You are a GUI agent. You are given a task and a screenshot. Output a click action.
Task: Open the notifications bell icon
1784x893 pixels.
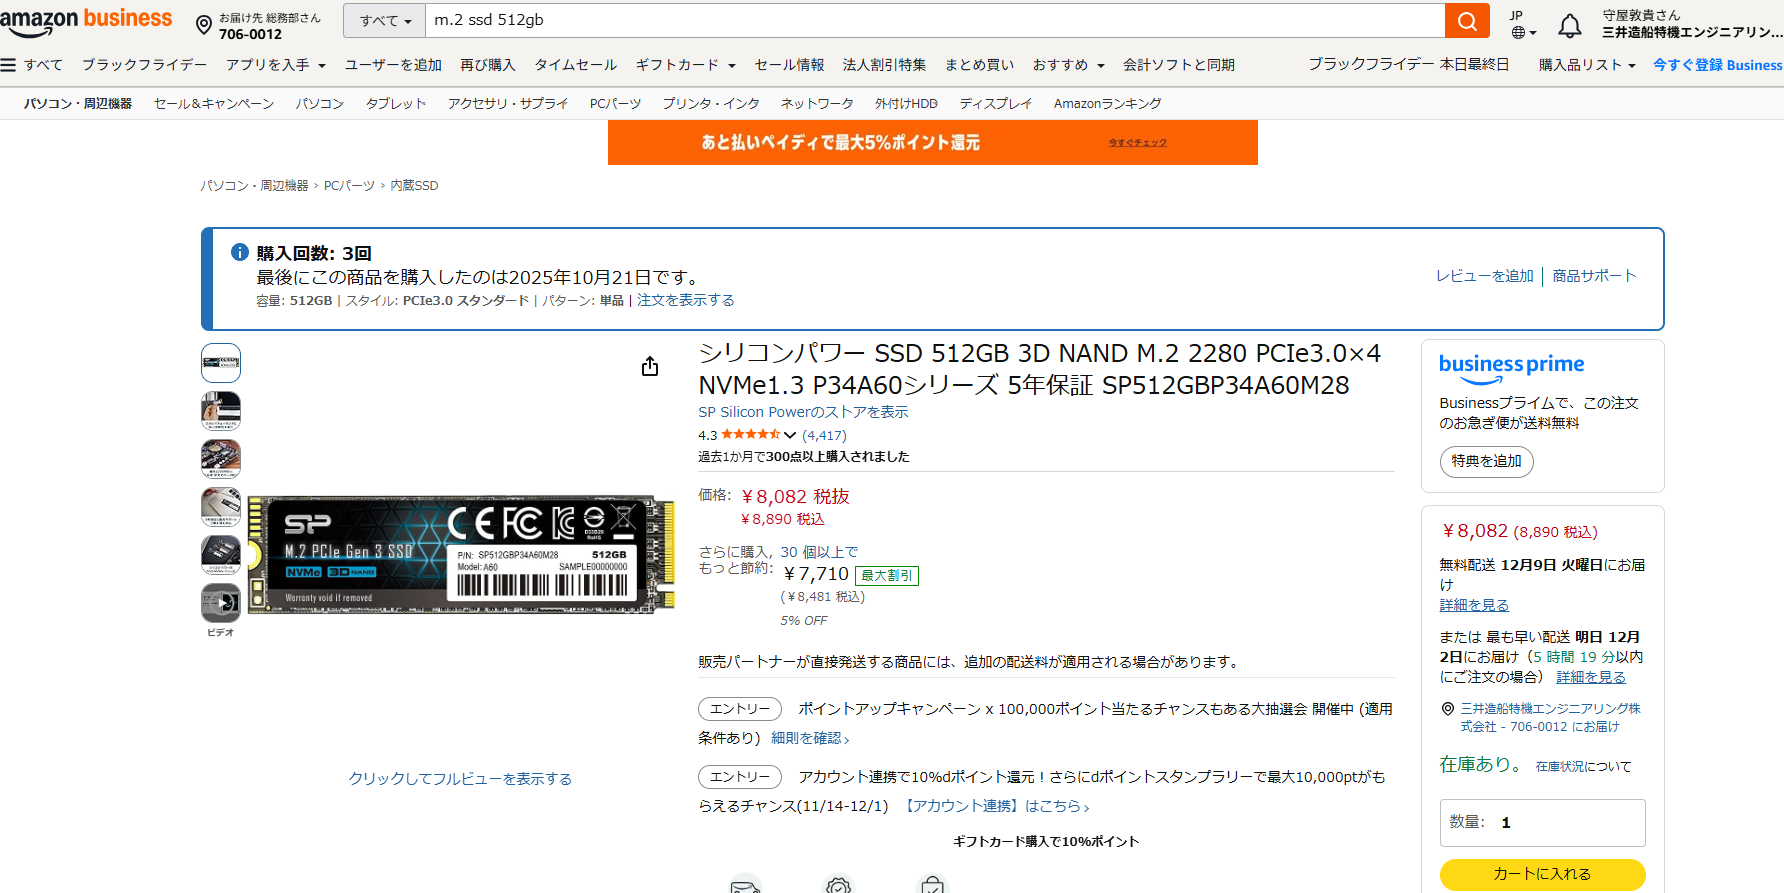click(1570, 25)
